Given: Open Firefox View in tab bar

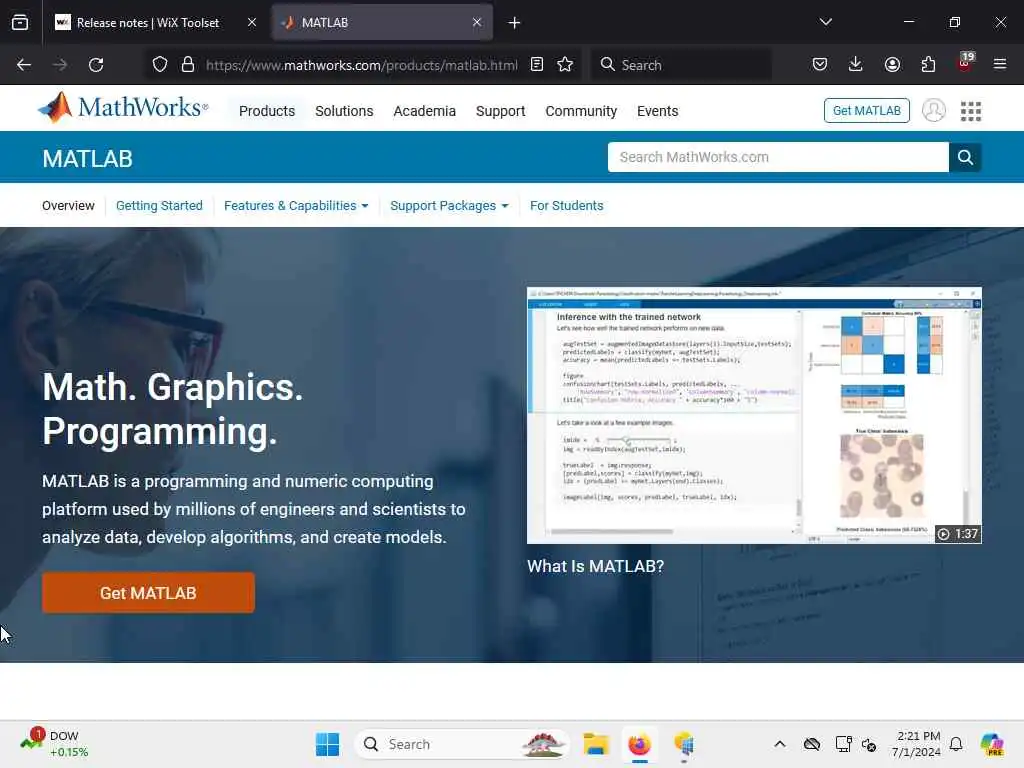Looking at the screenshot, I should point(20,23).
